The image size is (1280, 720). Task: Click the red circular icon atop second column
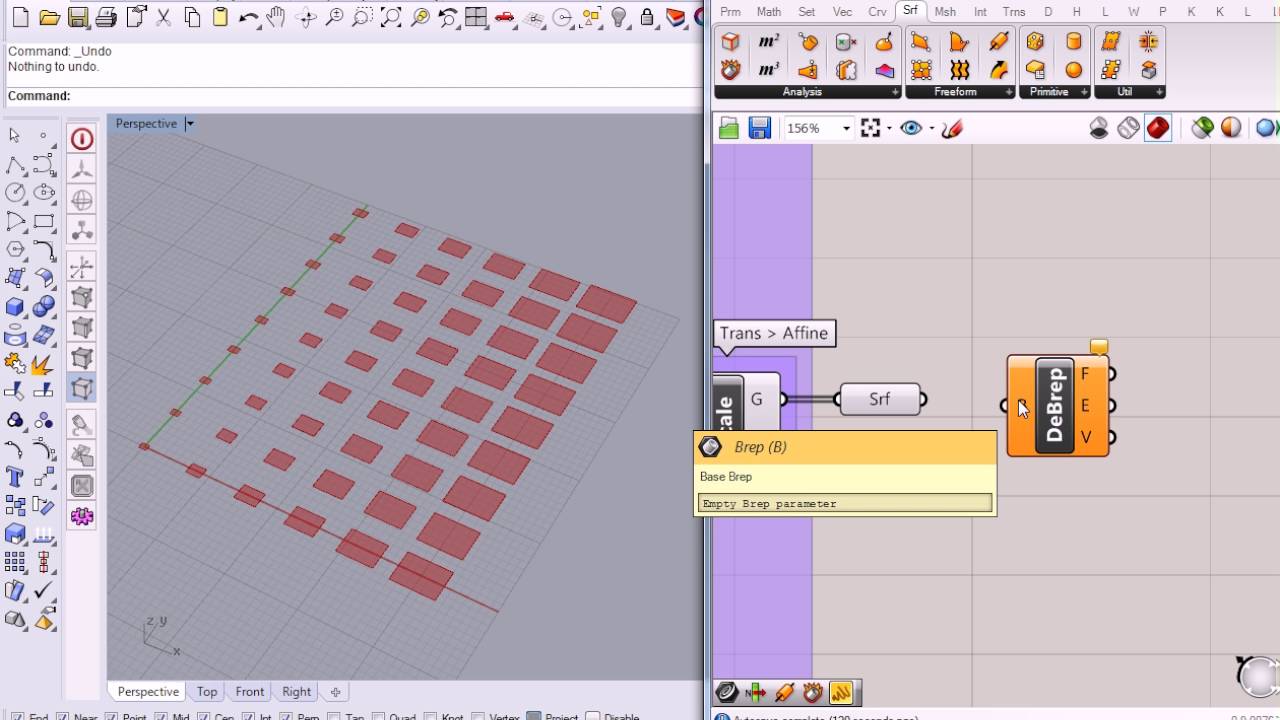pyautogui.click(x=82, y=139)
